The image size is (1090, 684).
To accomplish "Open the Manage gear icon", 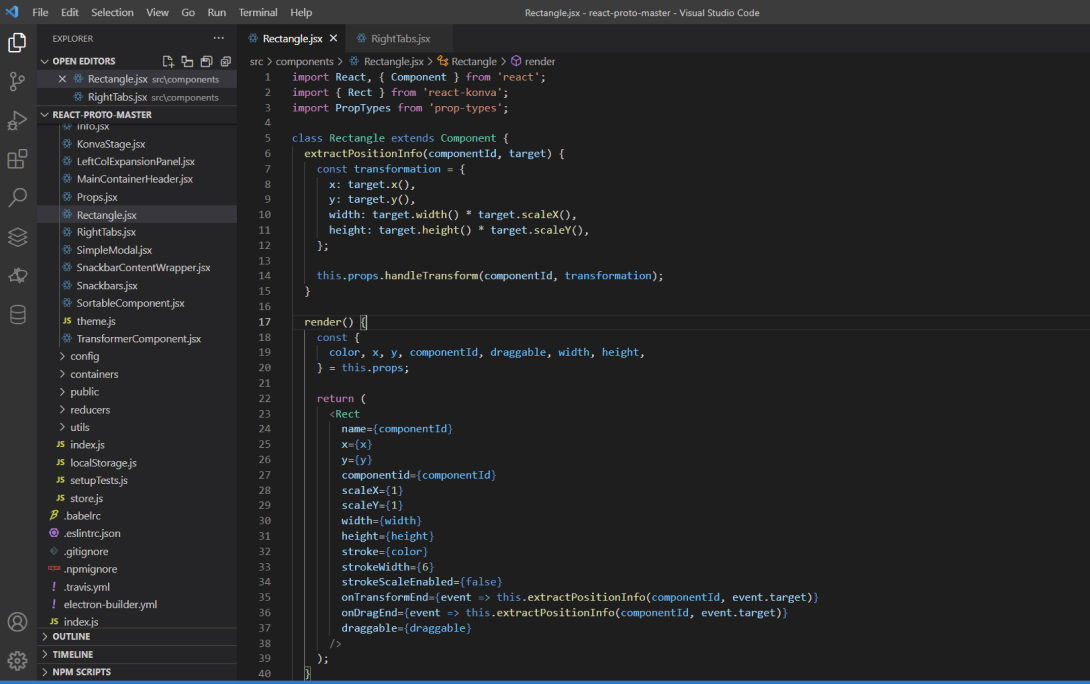I will pyautogui.click(x=17, y=660).
